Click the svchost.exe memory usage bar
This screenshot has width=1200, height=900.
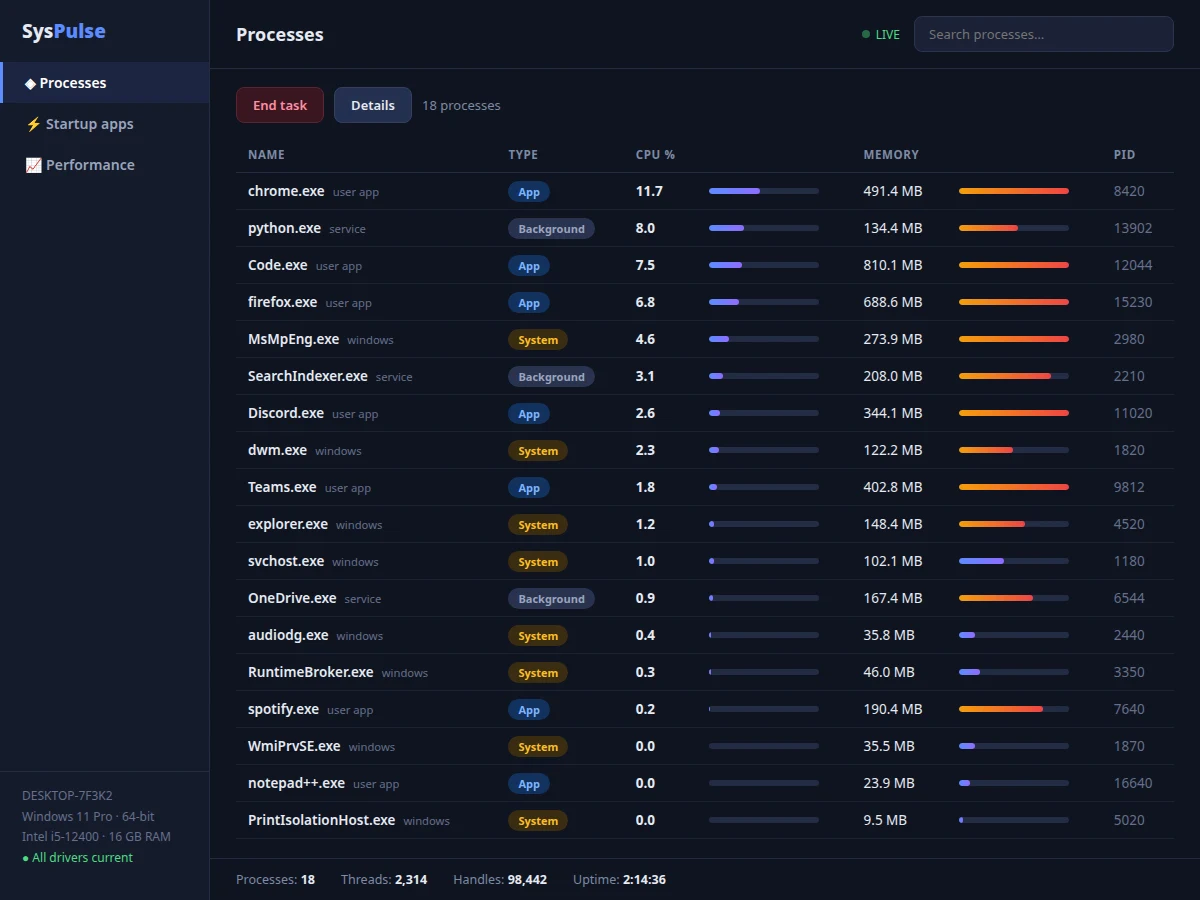(1014, 561)
